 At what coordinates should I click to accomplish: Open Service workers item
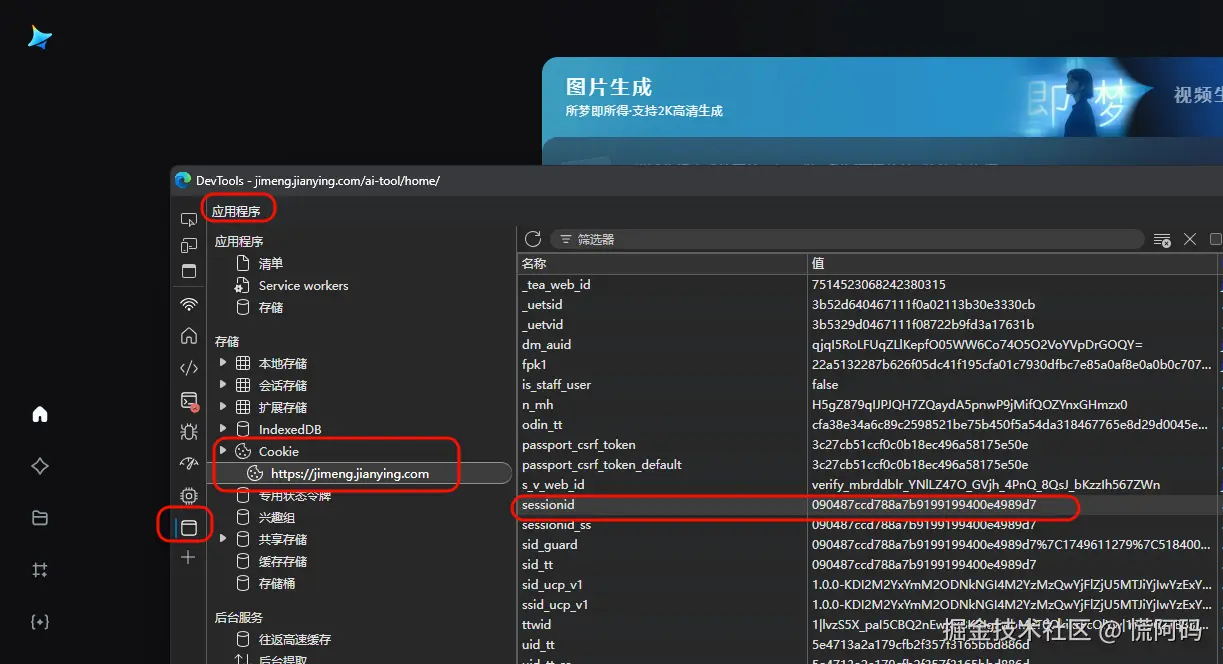pyautogui.click(x=303, y=285)
